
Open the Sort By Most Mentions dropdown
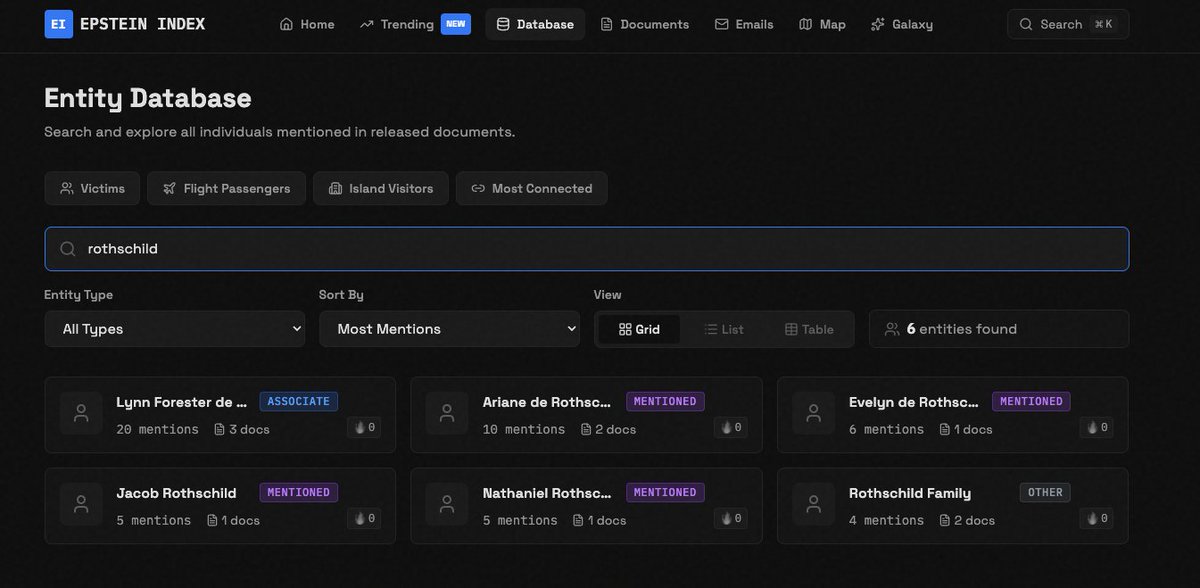449,329
